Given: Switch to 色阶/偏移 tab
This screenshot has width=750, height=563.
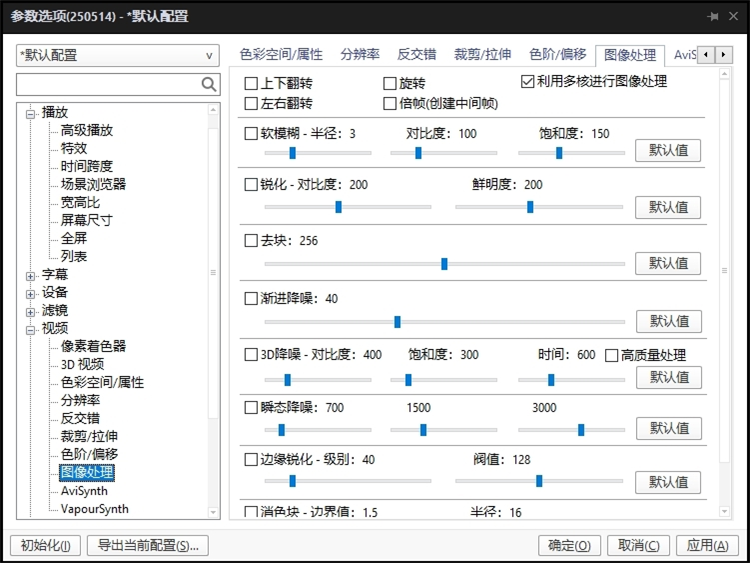Looking at the screenshot, I should click(x=558, y=55).
